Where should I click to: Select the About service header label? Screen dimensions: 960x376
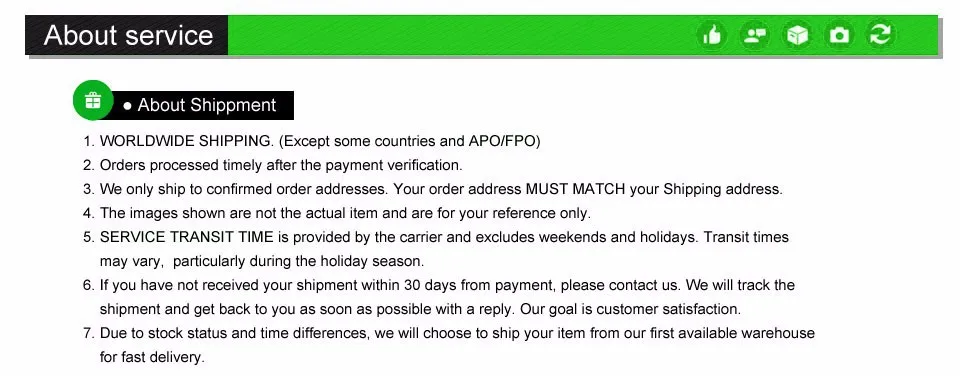[x=128, y=36]
